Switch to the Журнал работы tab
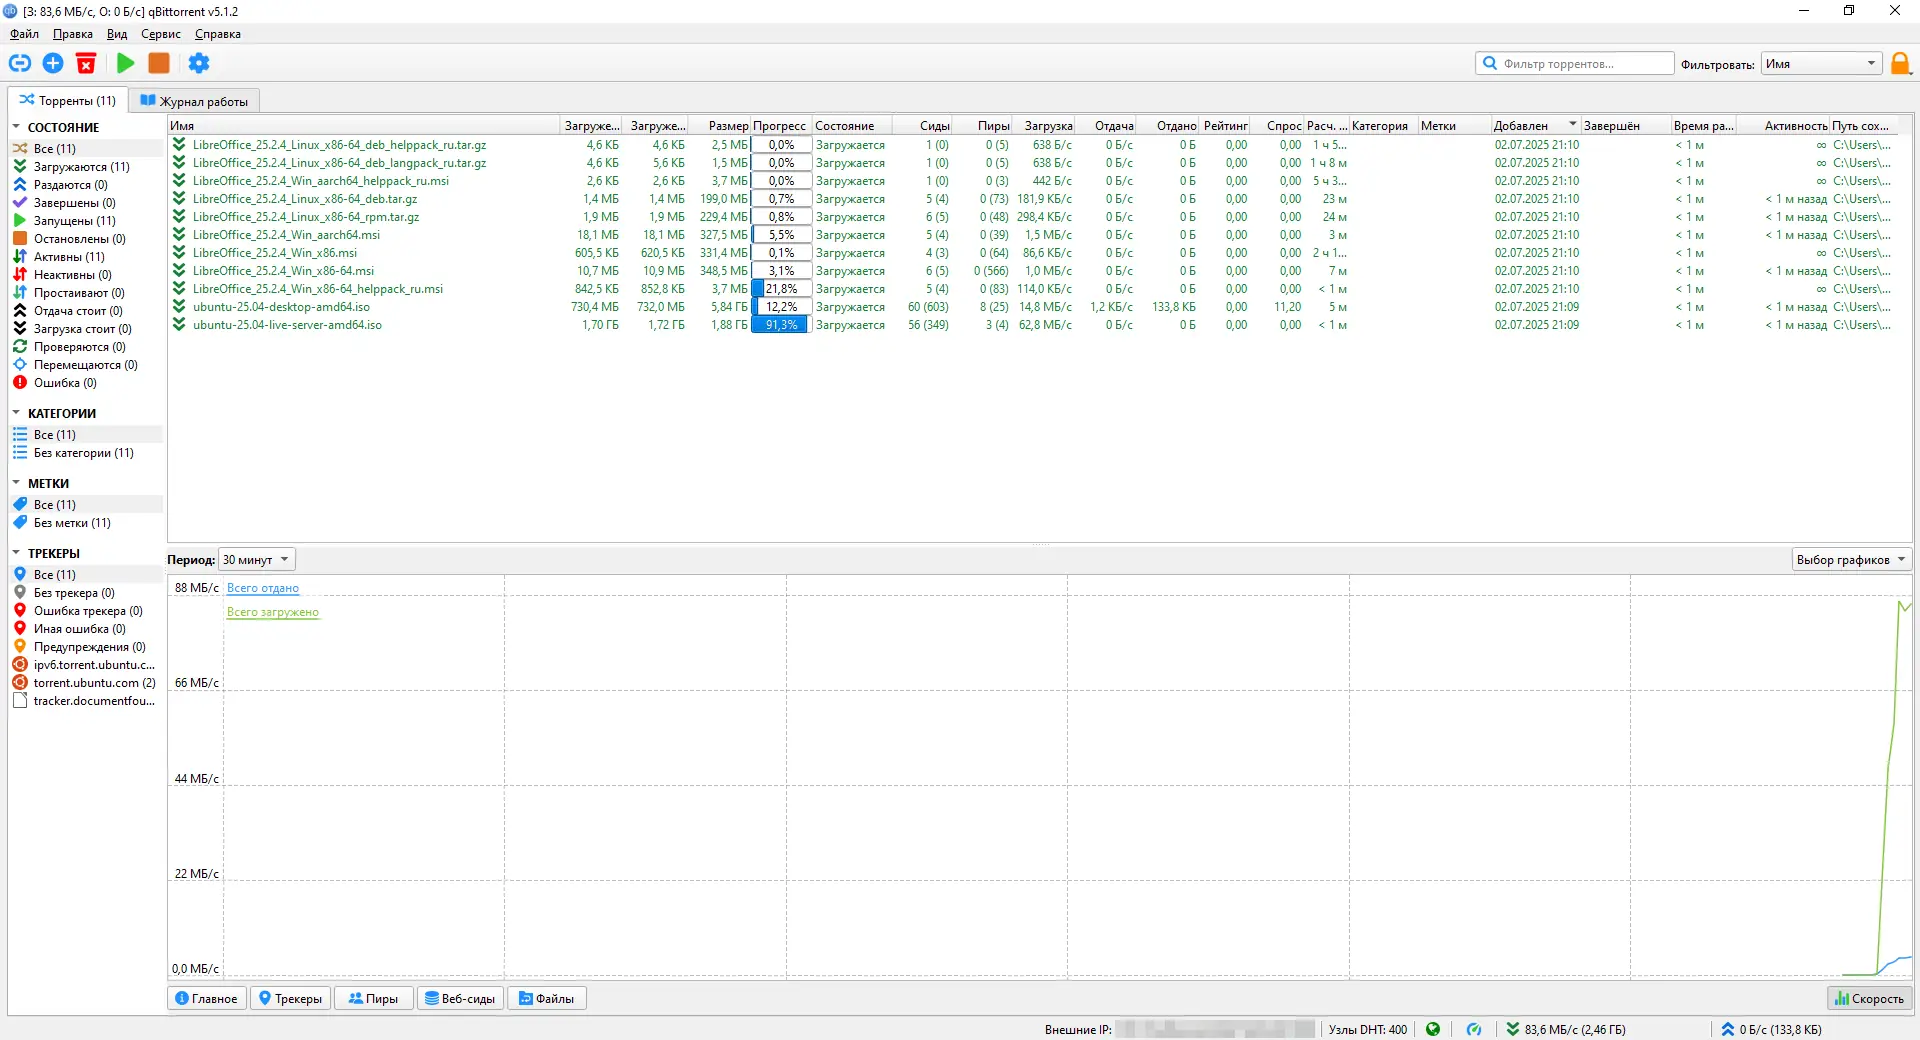The image size is (1920, 1040). [x=194, y=101]
